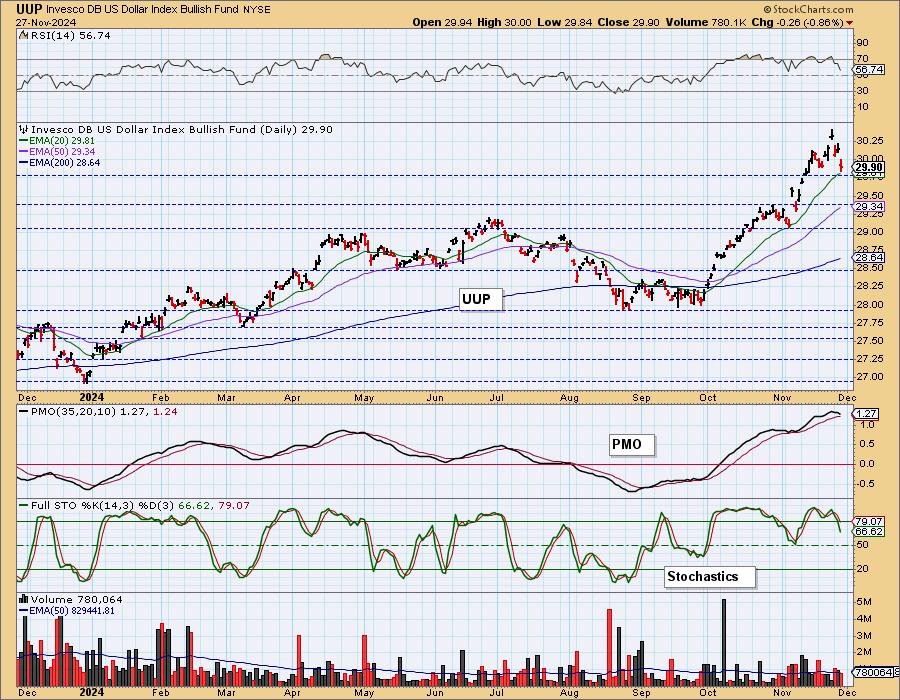The image size is (900, 700).
Task: Click the 70 level label on the RSI axis
Action: point(862,59)
